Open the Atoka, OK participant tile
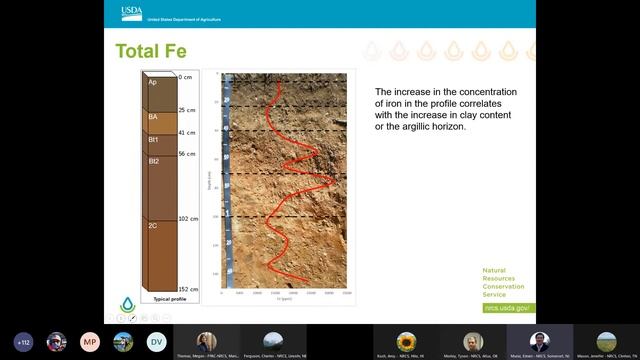Viewport: 640px width, 360px height. [473, 342]
